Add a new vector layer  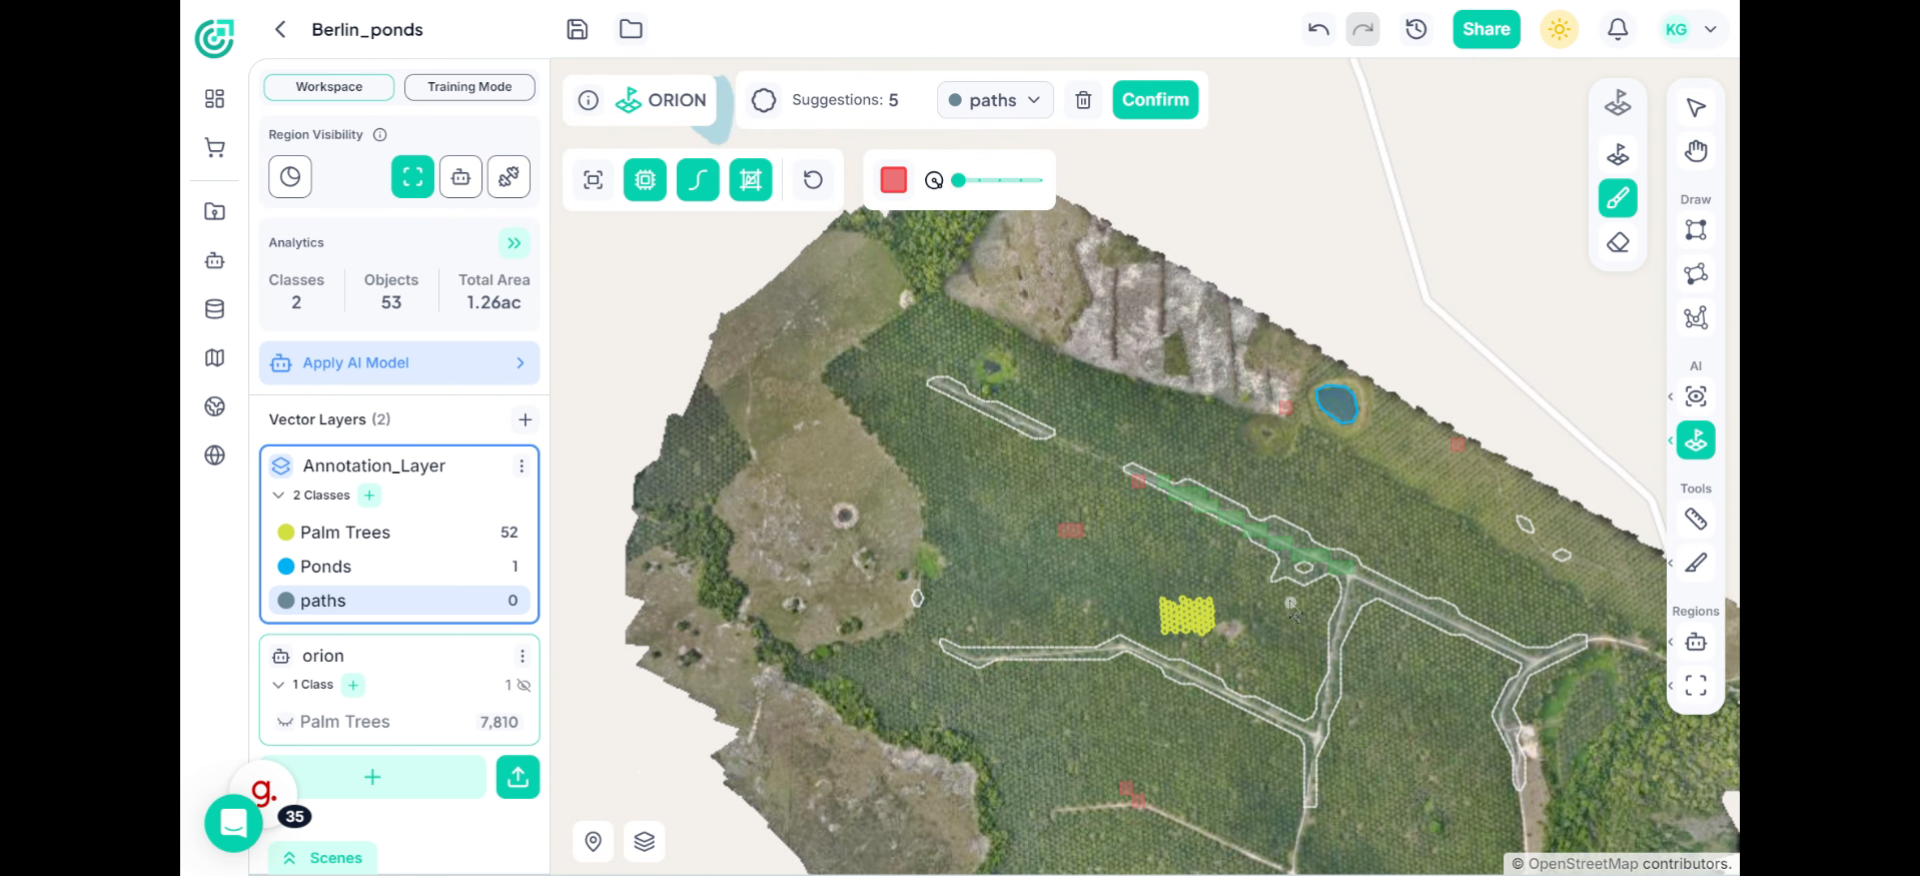click(525, 420)
